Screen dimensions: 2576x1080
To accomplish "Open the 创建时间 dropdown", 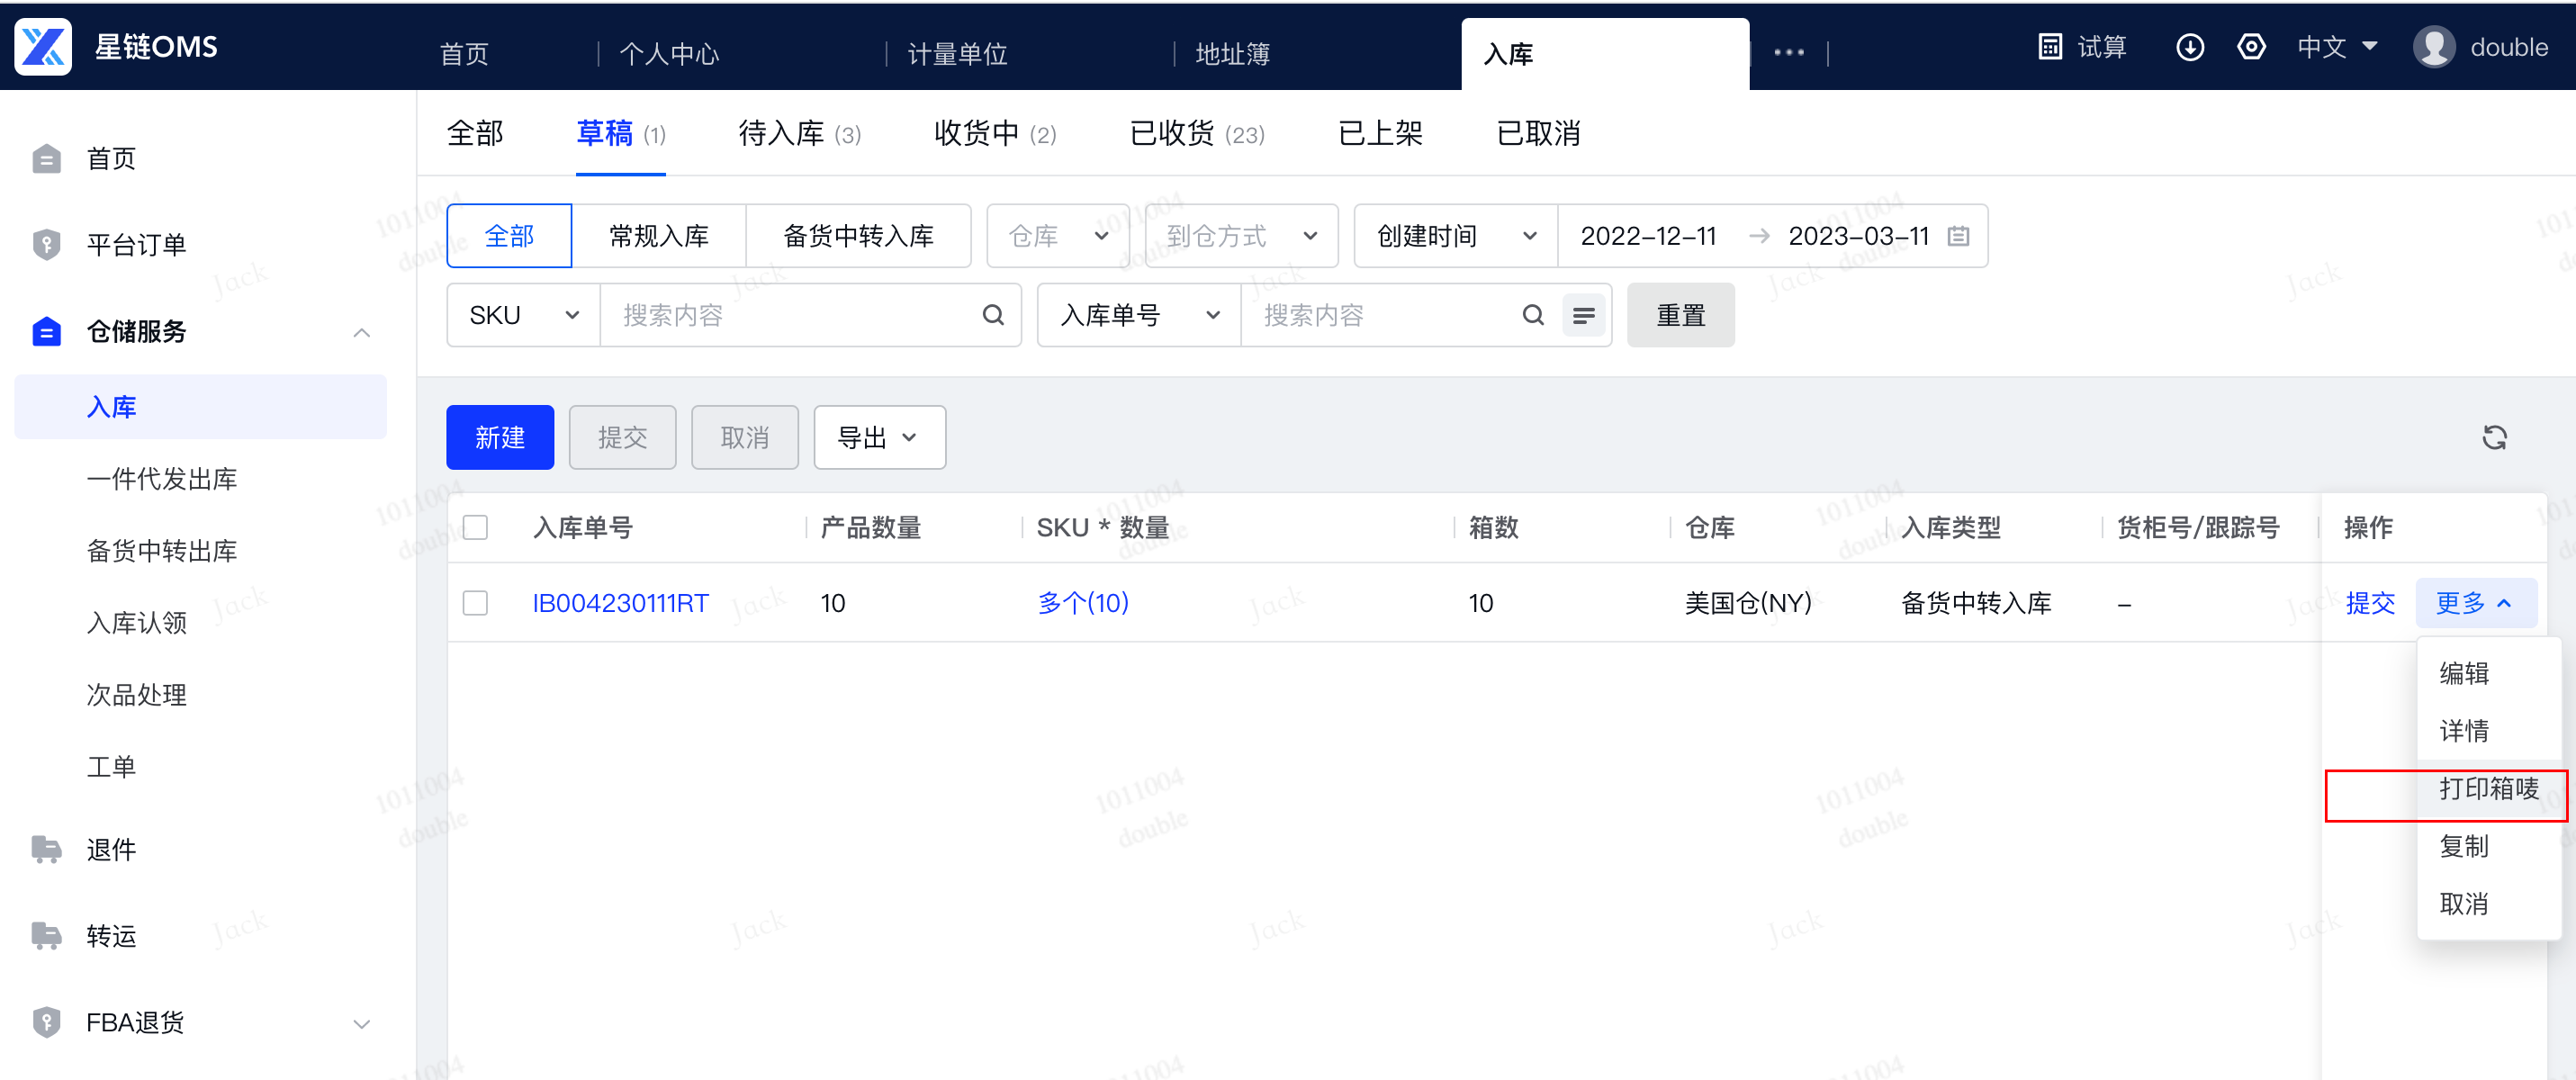I will click(x=1456, y=237).
